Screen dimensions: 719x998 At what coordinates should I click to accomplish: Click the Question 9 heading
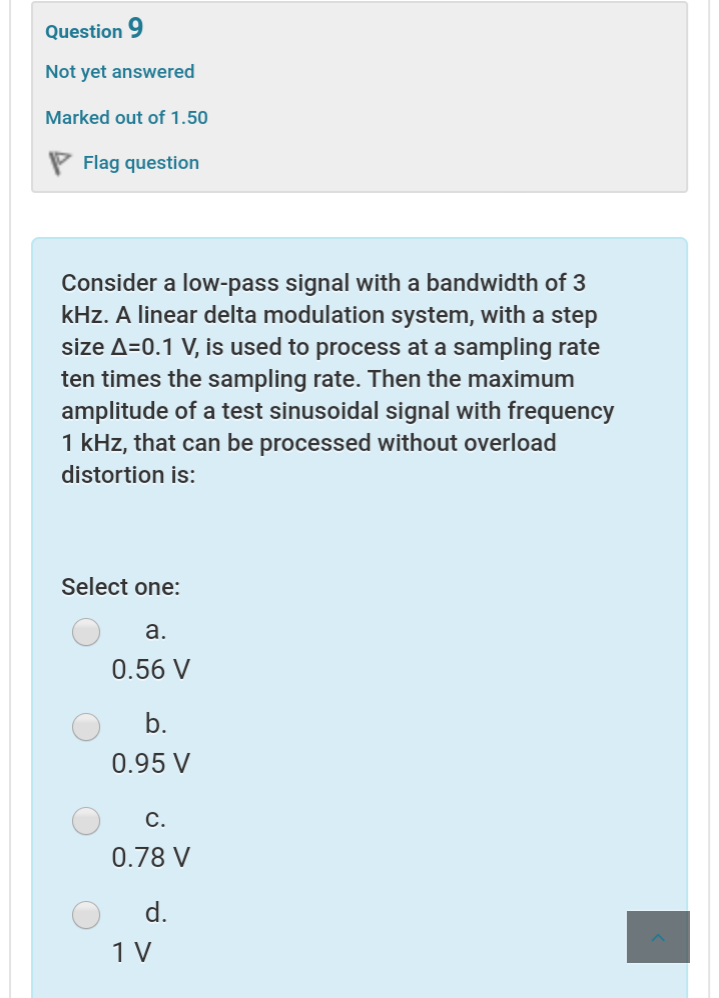93,31
